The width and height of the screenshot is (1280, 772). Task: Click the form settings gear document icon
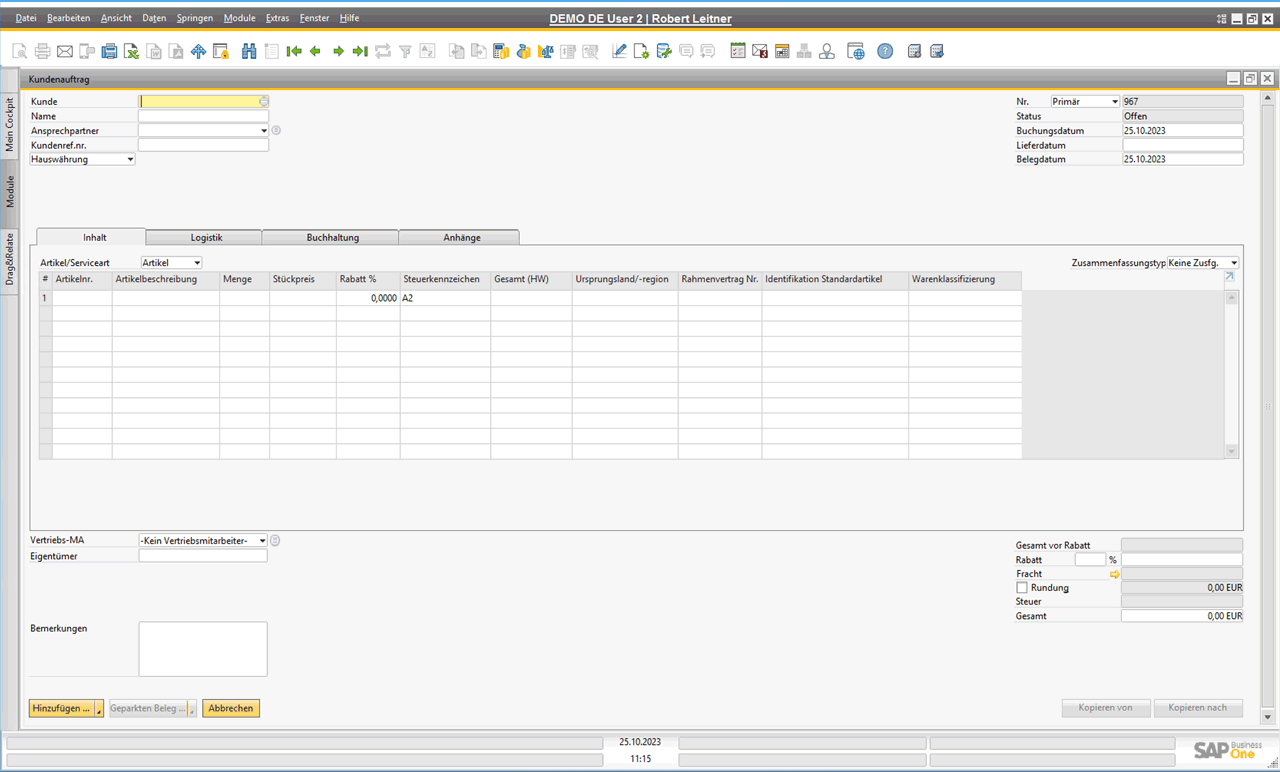pyautogui.click(x=641, y=51)
